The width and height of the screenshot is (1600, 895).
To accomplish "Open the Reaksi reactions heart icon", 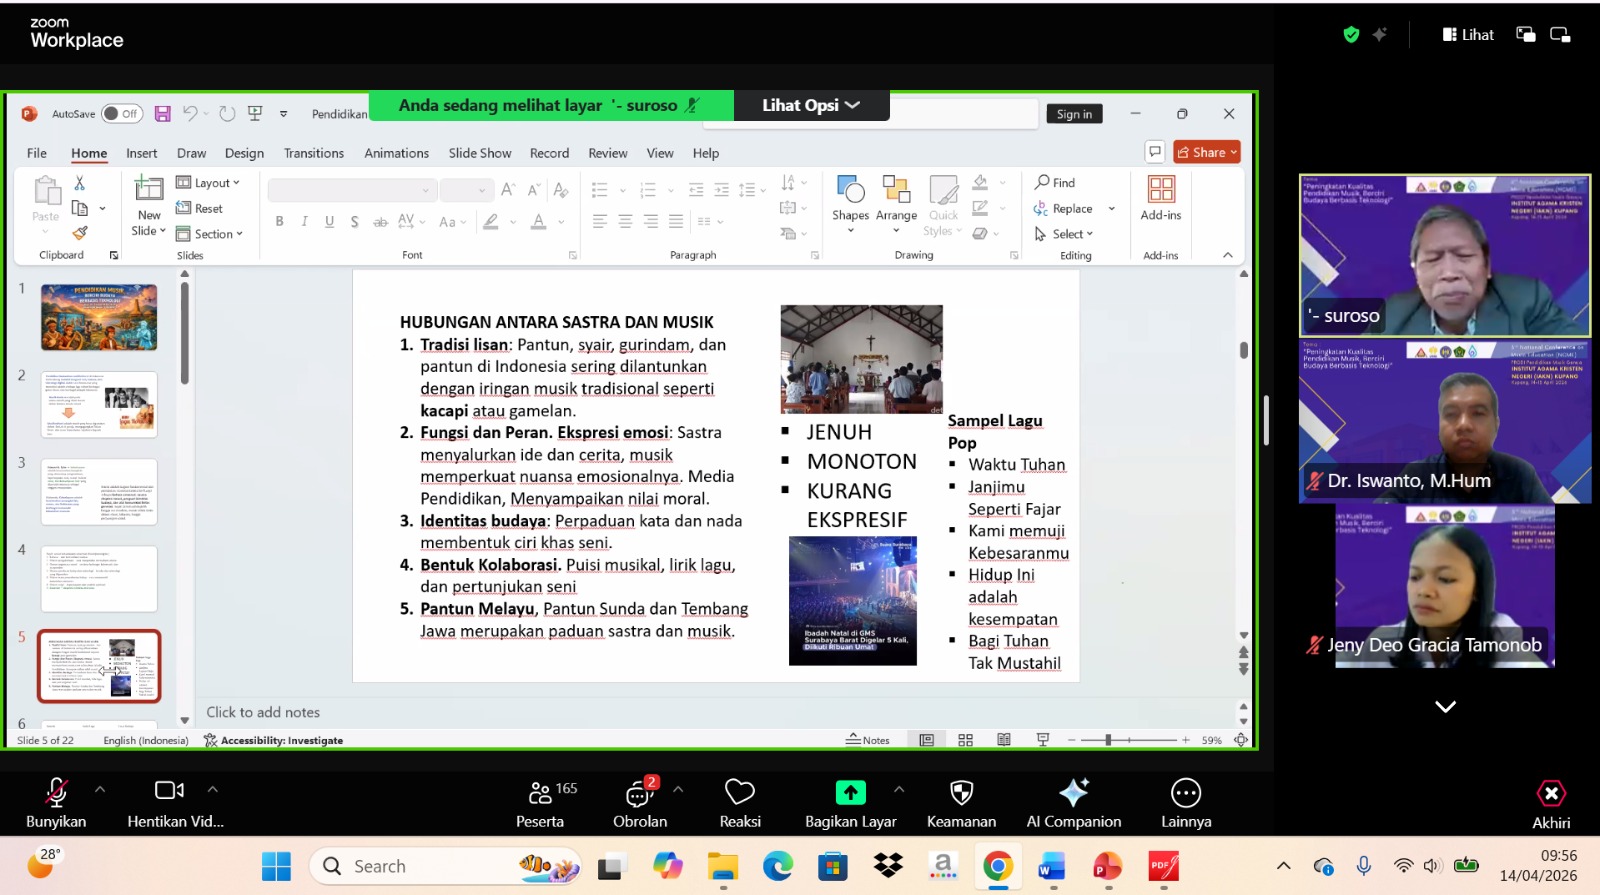I will coord(739,793).
